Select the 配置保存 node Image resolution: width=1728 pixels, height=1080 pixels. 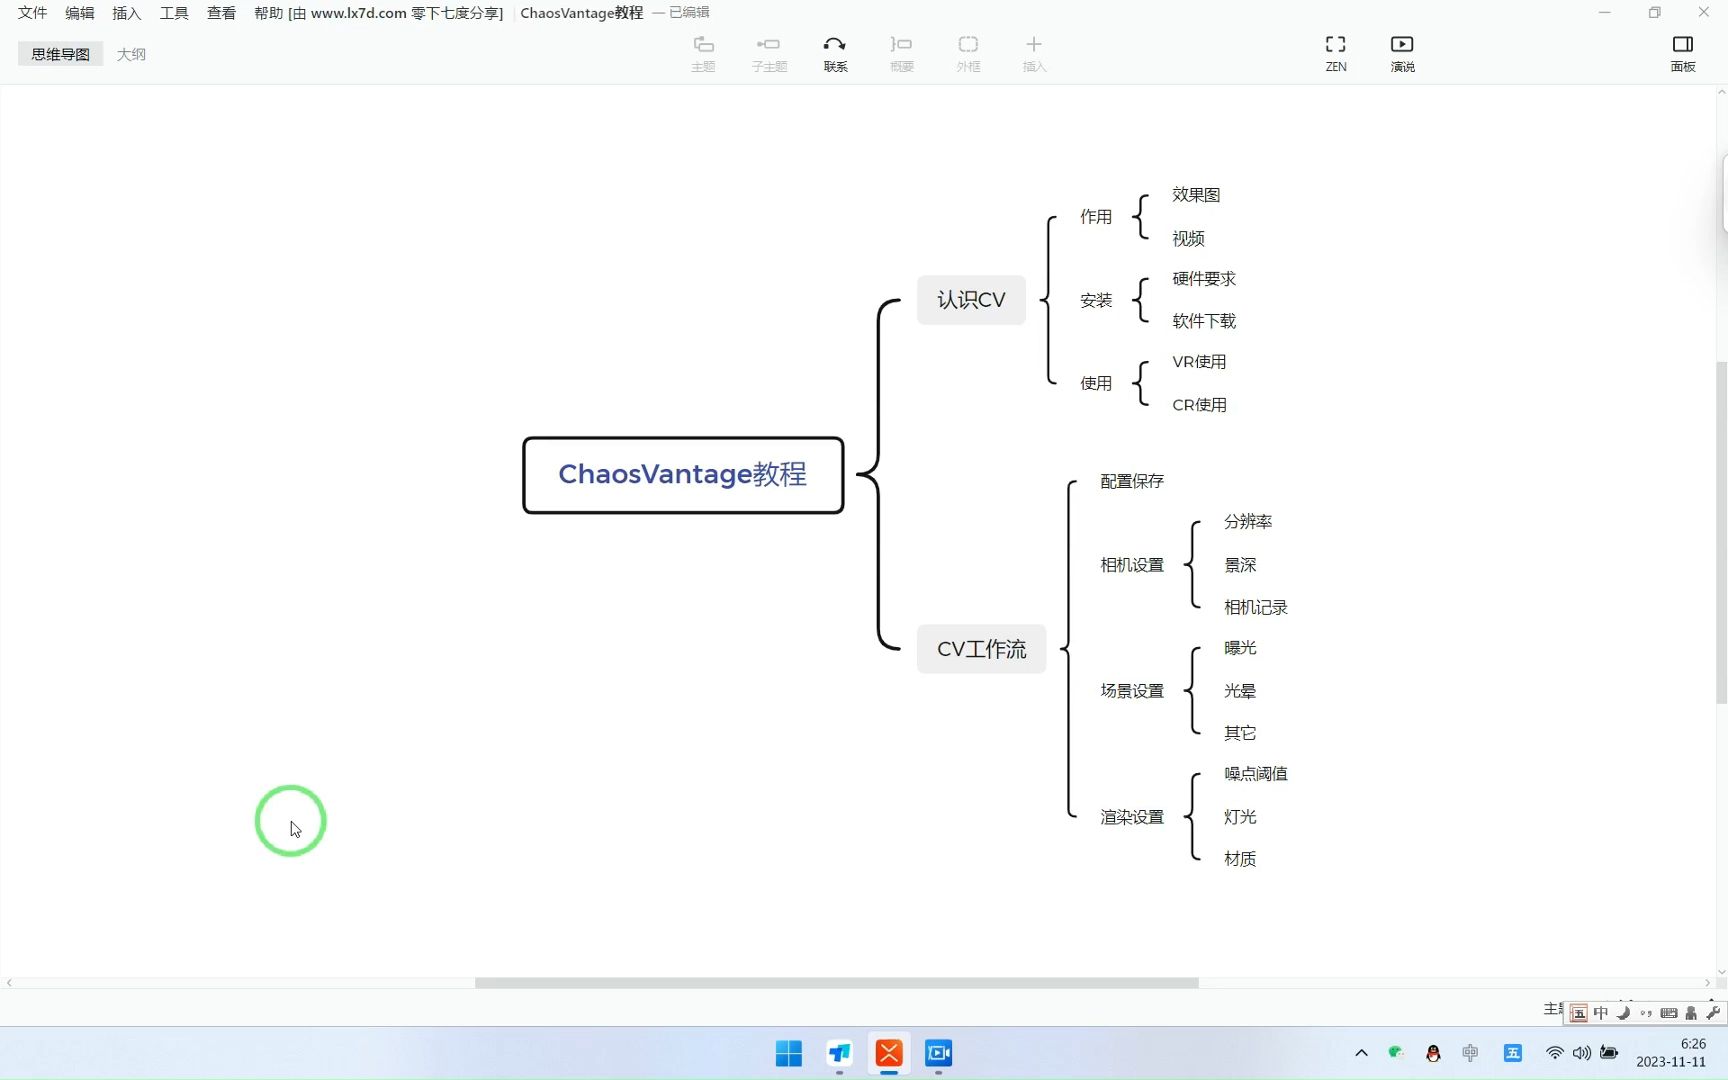click(x=1132, y=481)
